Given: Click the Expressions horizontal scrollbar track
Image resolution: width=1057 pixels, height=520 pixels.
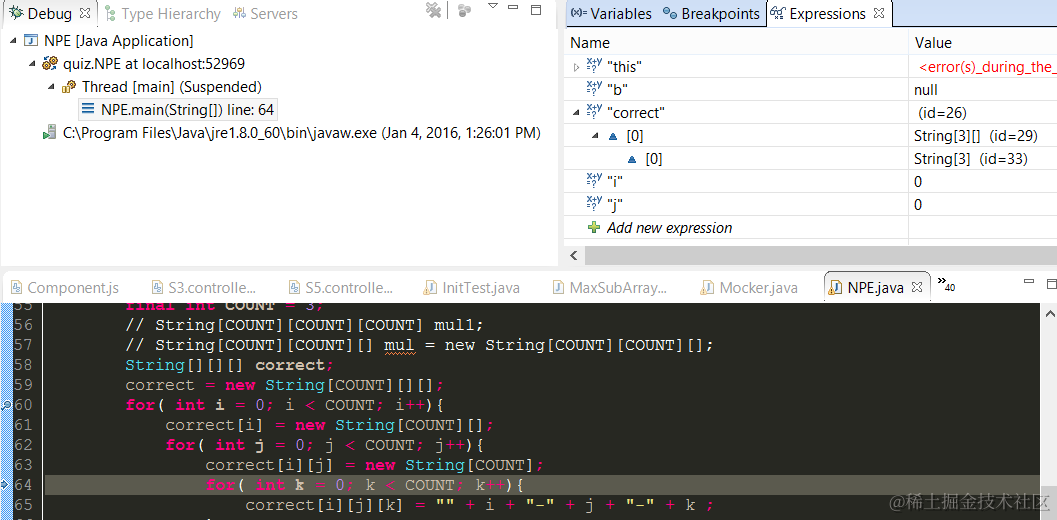Looking at the screenshot, I should pyautogui.click(x=820, y=256).
